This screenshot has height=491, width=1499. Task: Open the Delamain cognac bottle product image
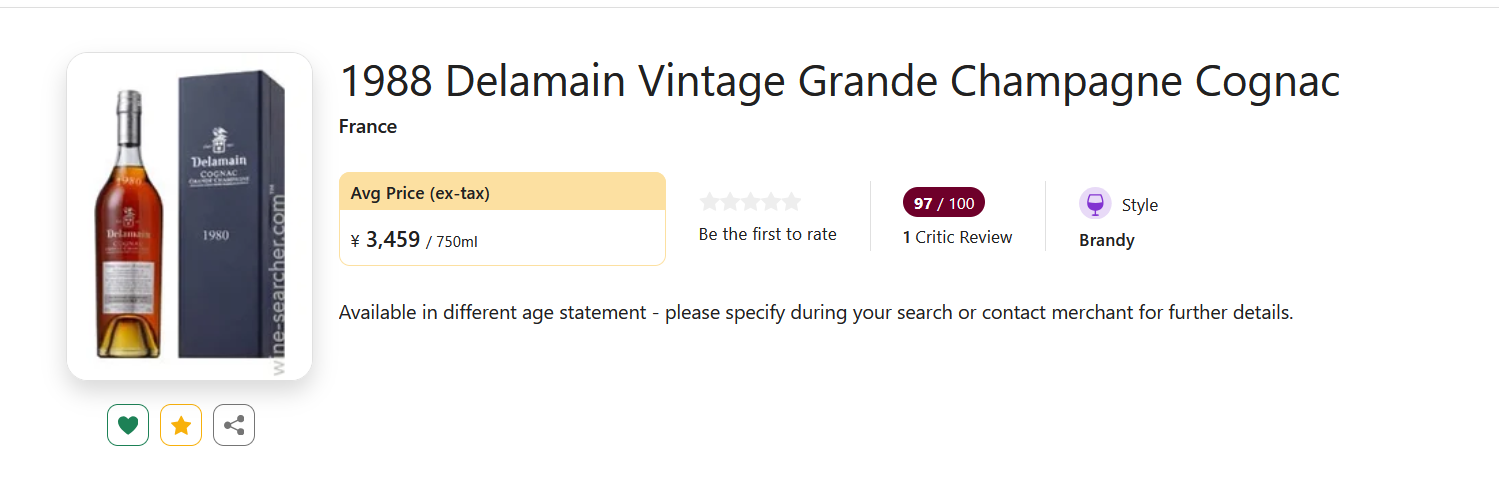click(x=189, y=216)
